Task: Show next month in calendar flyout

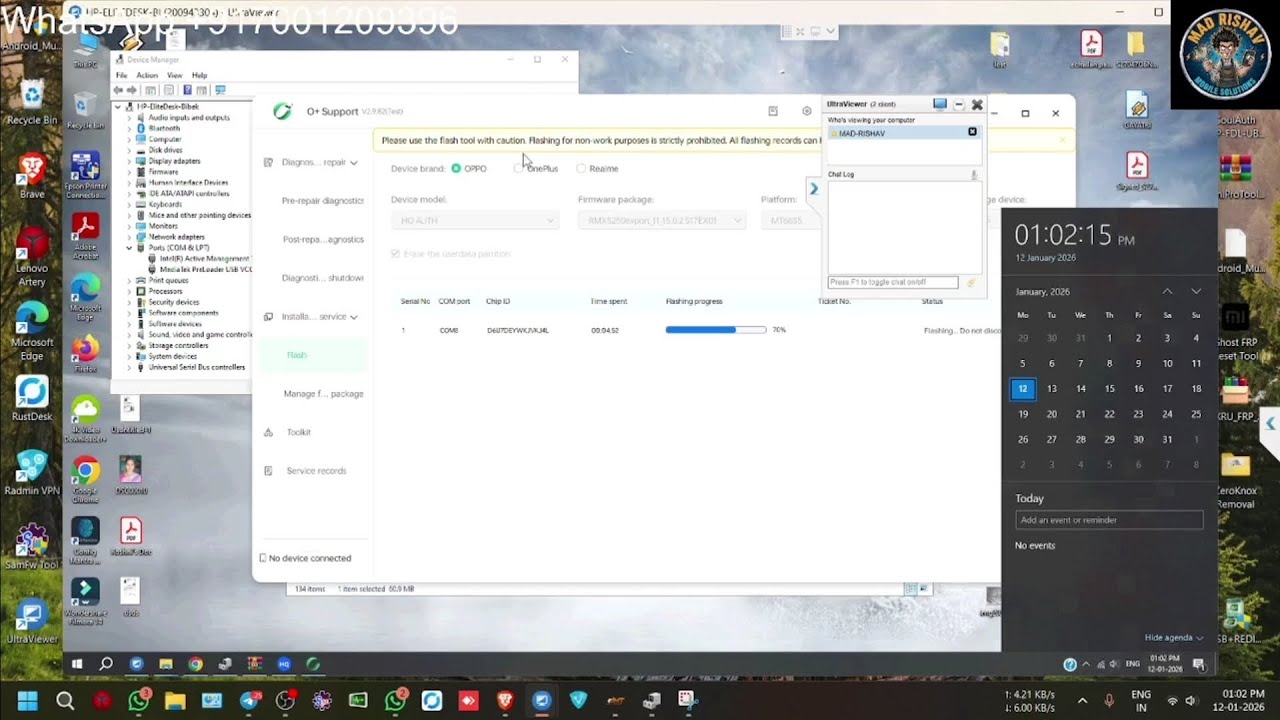Action: pyautogui.click(x=1196, y=291)
